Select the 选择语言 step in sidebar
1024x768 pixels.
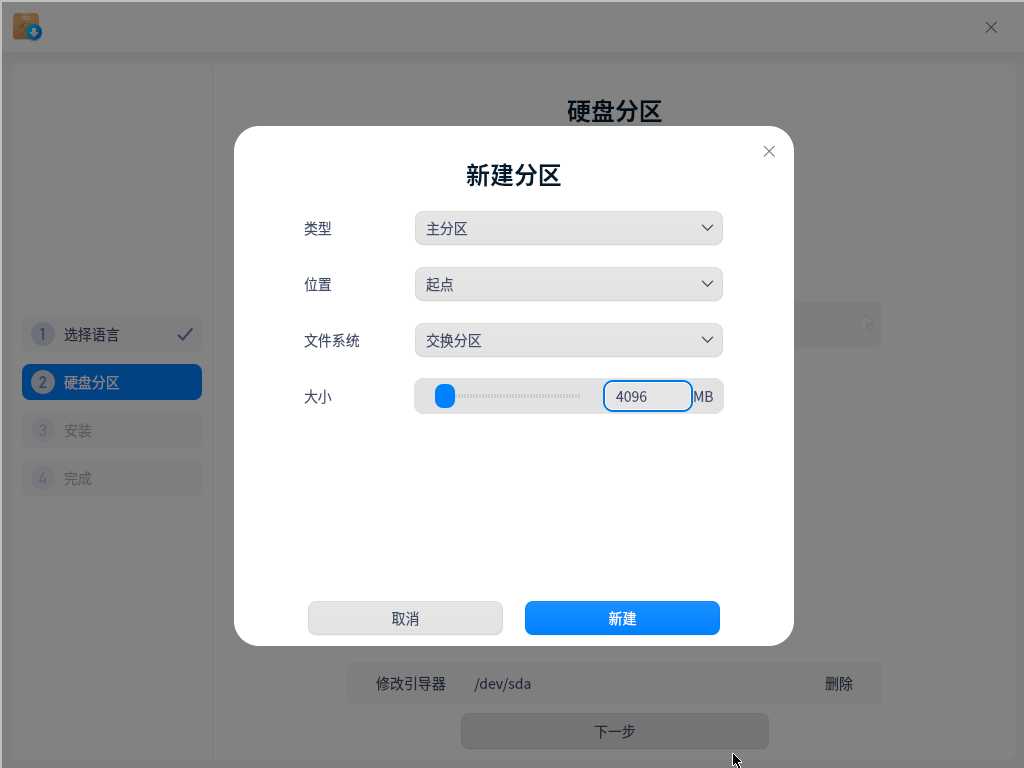click(112, 334)
